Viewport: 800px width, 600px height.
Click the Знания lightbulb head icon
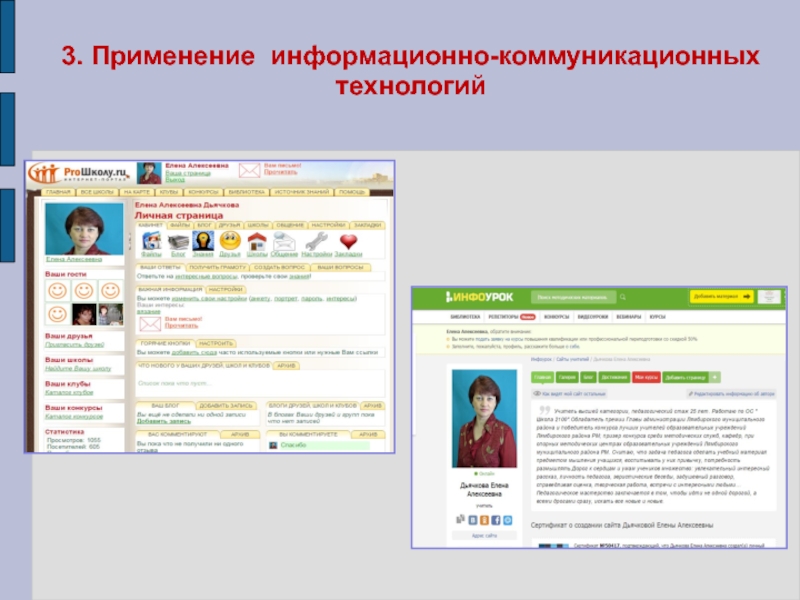203,241
